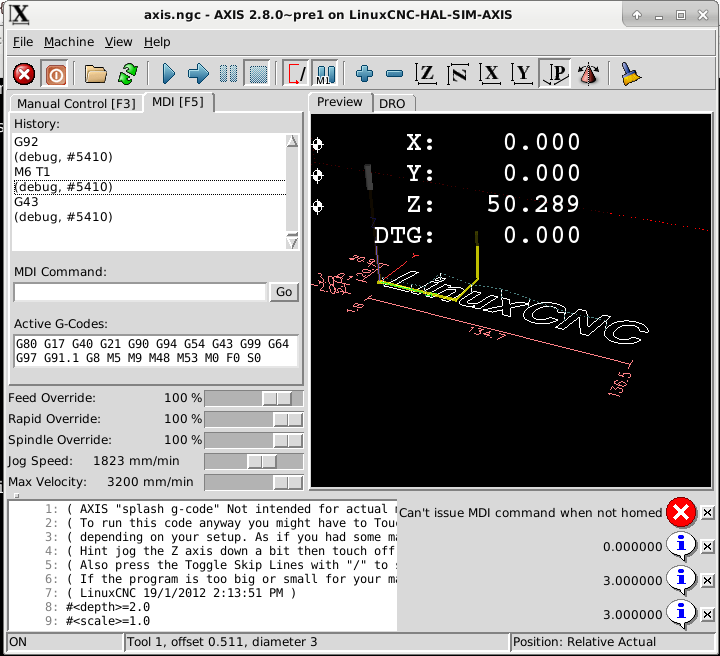Click info icon beside 0.000000
Image resolution: width=720 pixels, height=656 pixels.
coord(681,546)
